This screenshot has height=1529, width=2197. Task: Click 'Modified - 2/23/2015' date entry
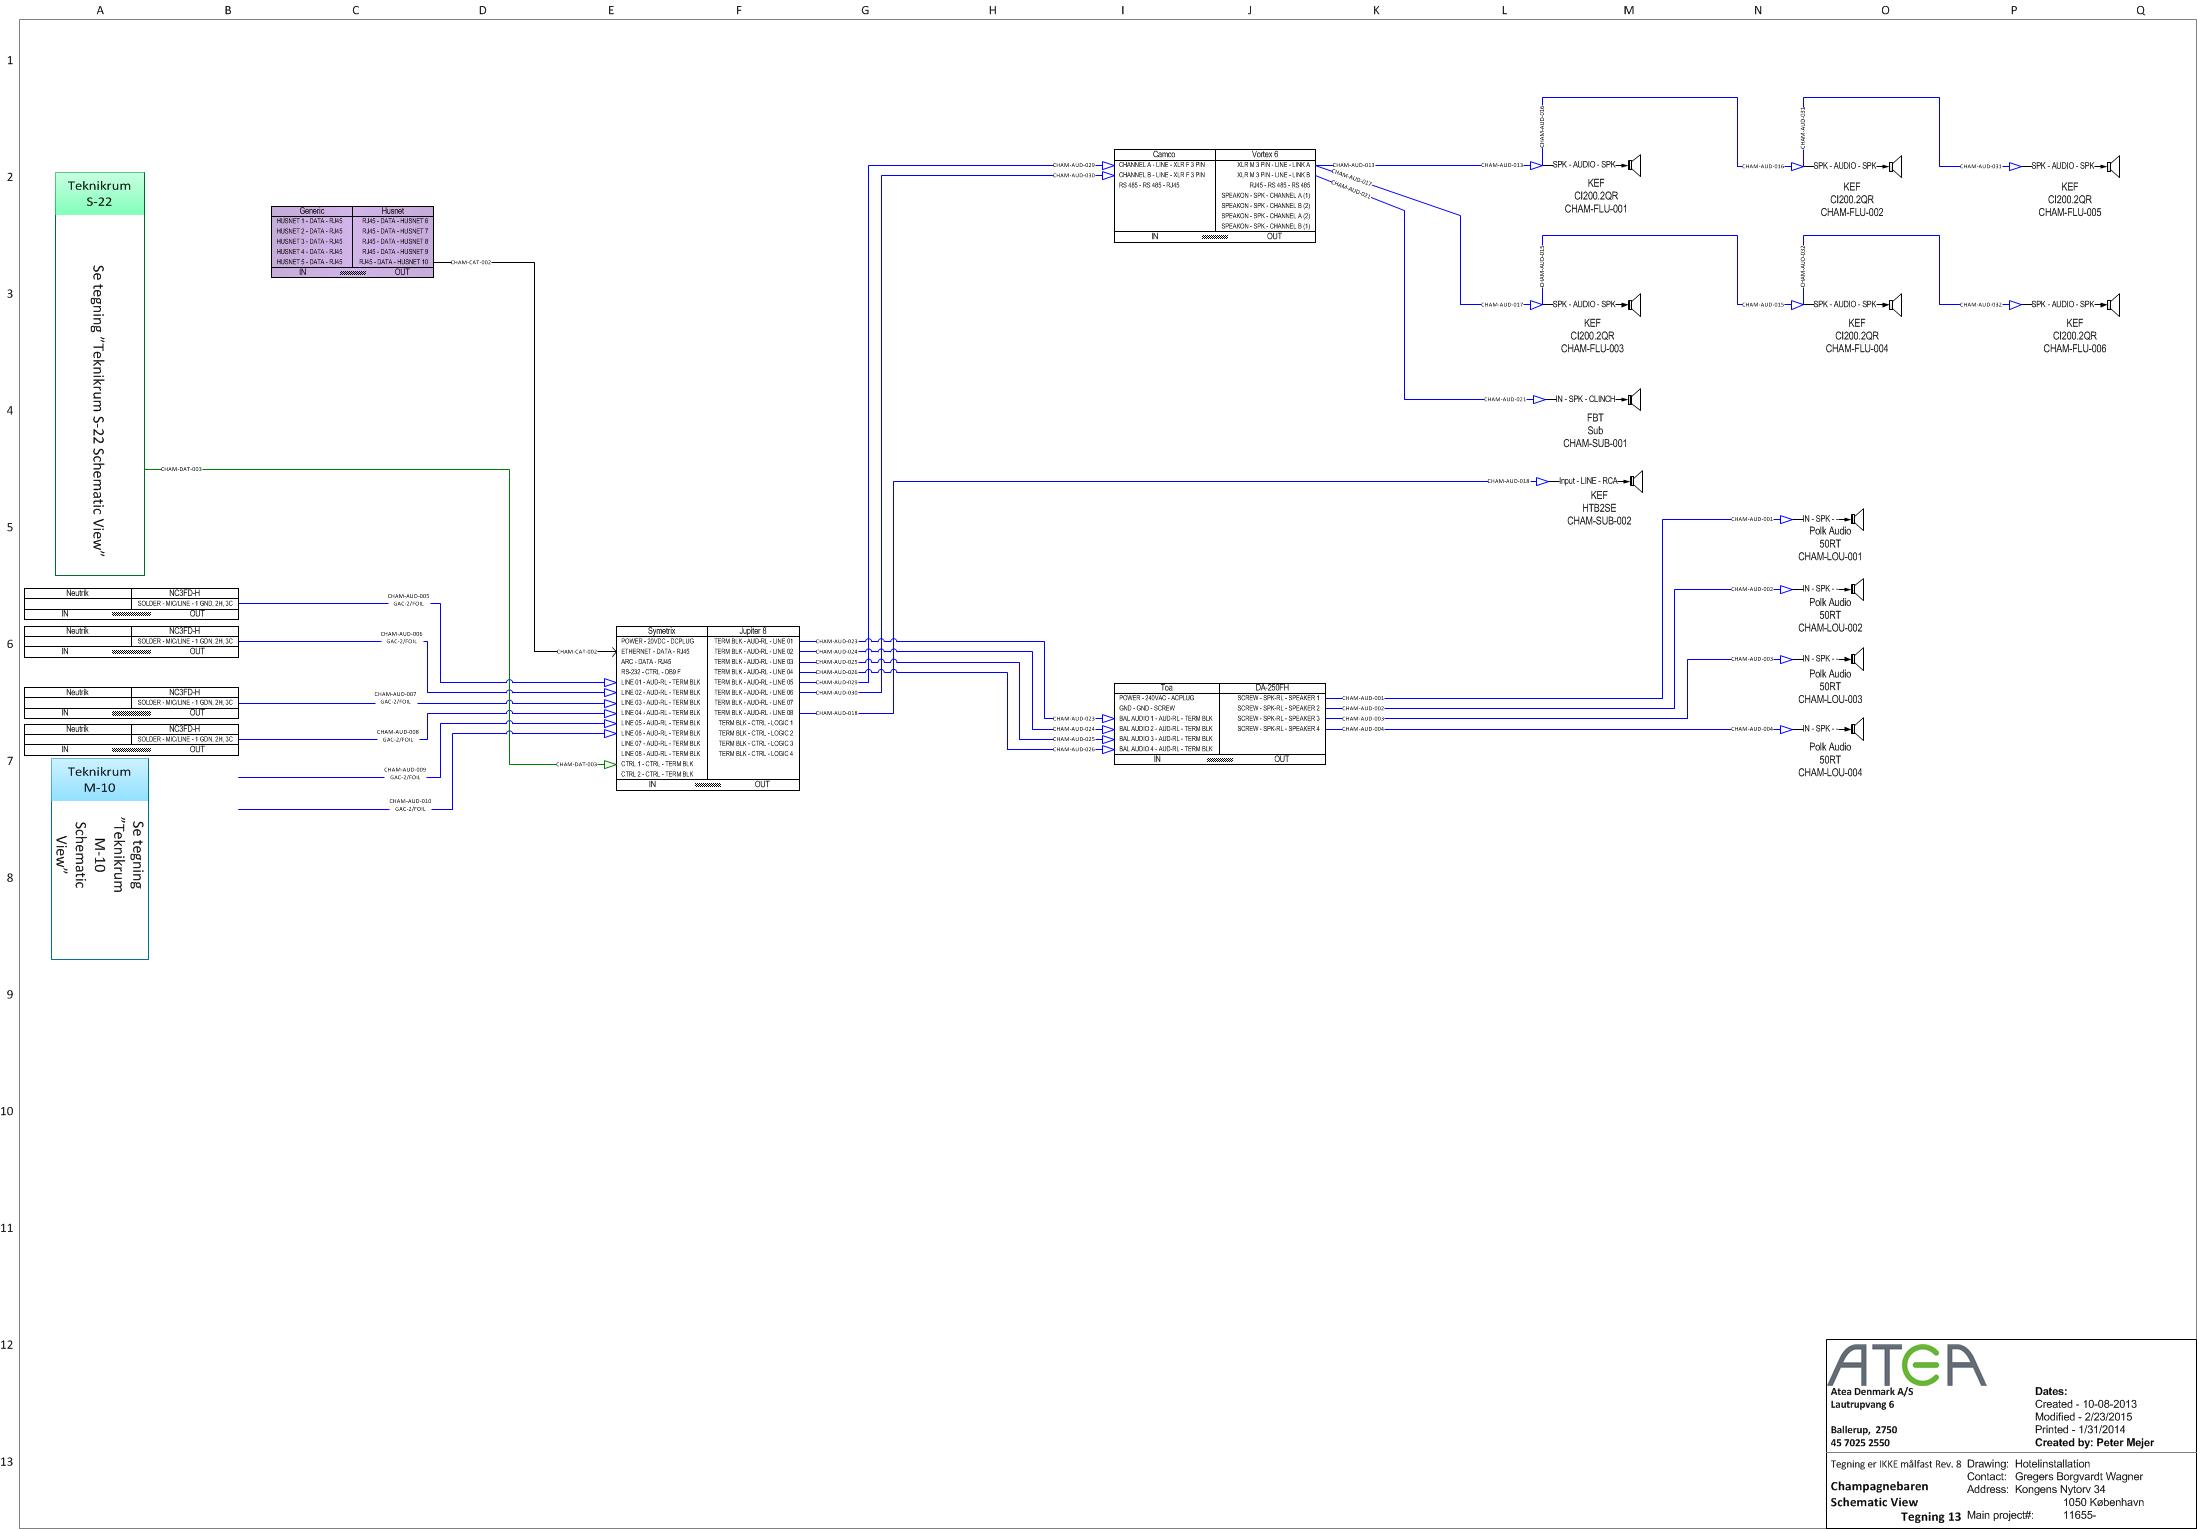pyautogui.click(x=2083, y=1417)
